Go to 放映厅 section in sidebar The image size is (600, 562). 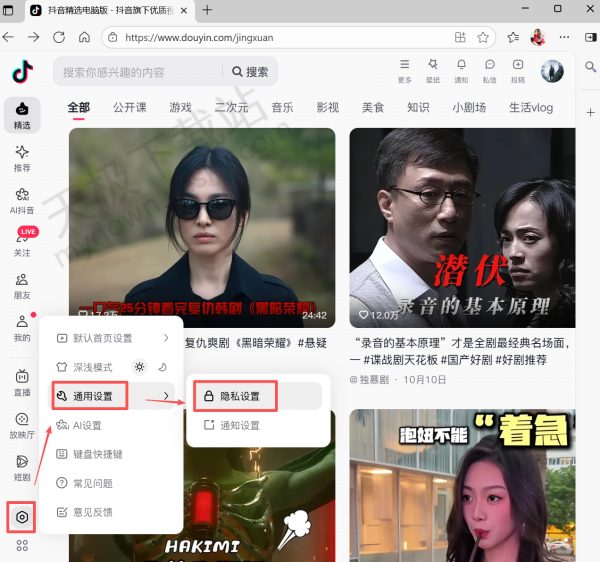(22, 424)
